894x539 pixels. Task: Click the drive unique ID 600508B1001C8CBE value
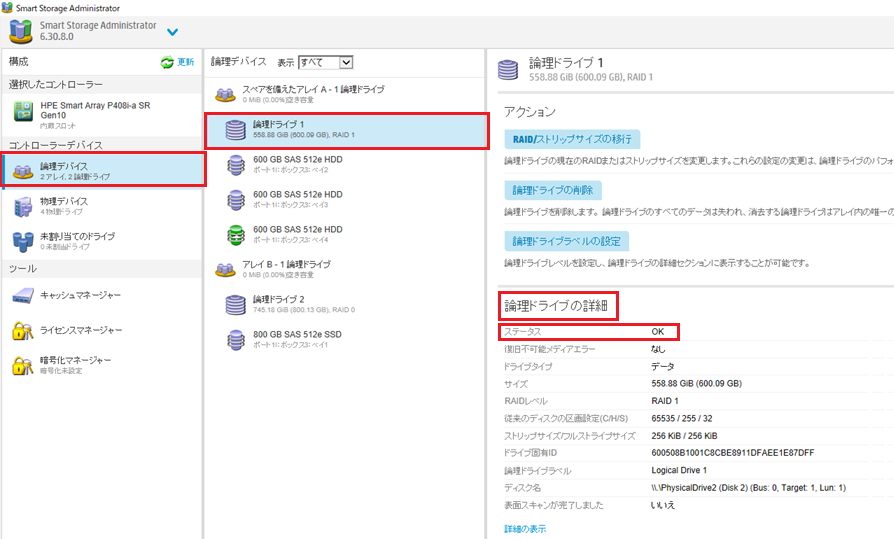(x=733, y=453)
